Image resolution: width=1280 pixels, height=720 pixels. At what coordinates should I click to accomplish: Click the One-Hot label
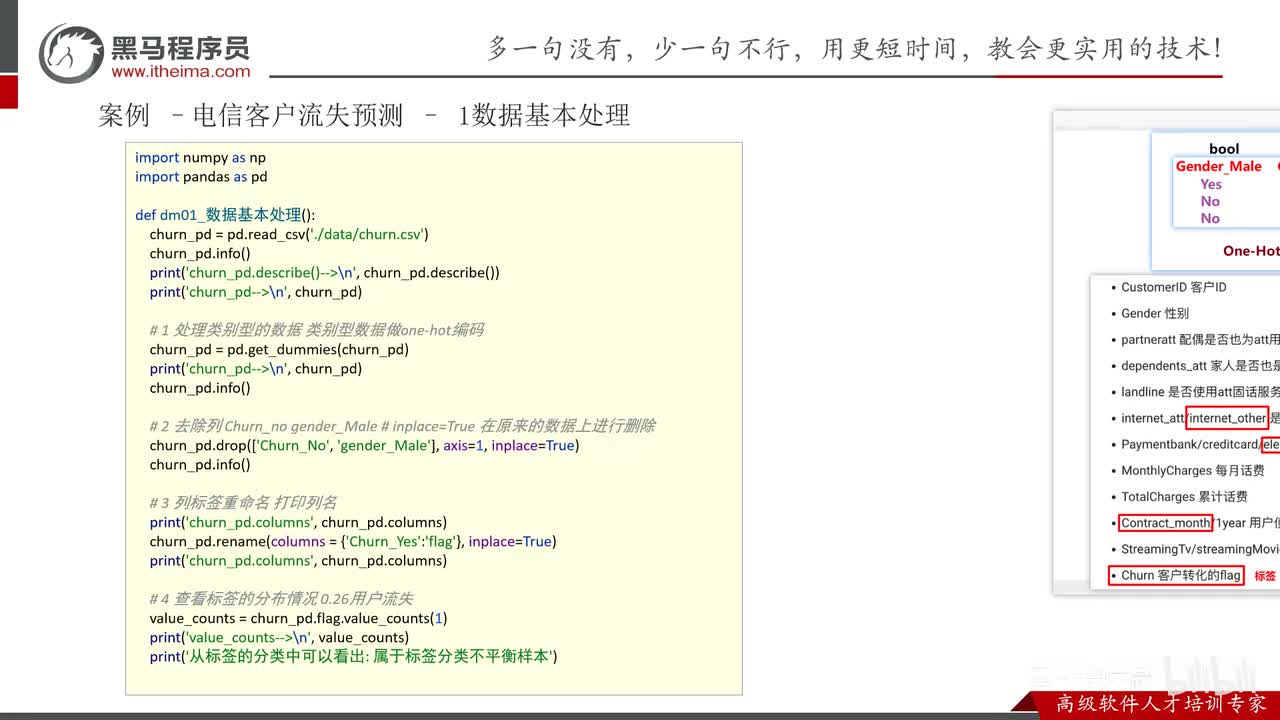click(1251, 251)
